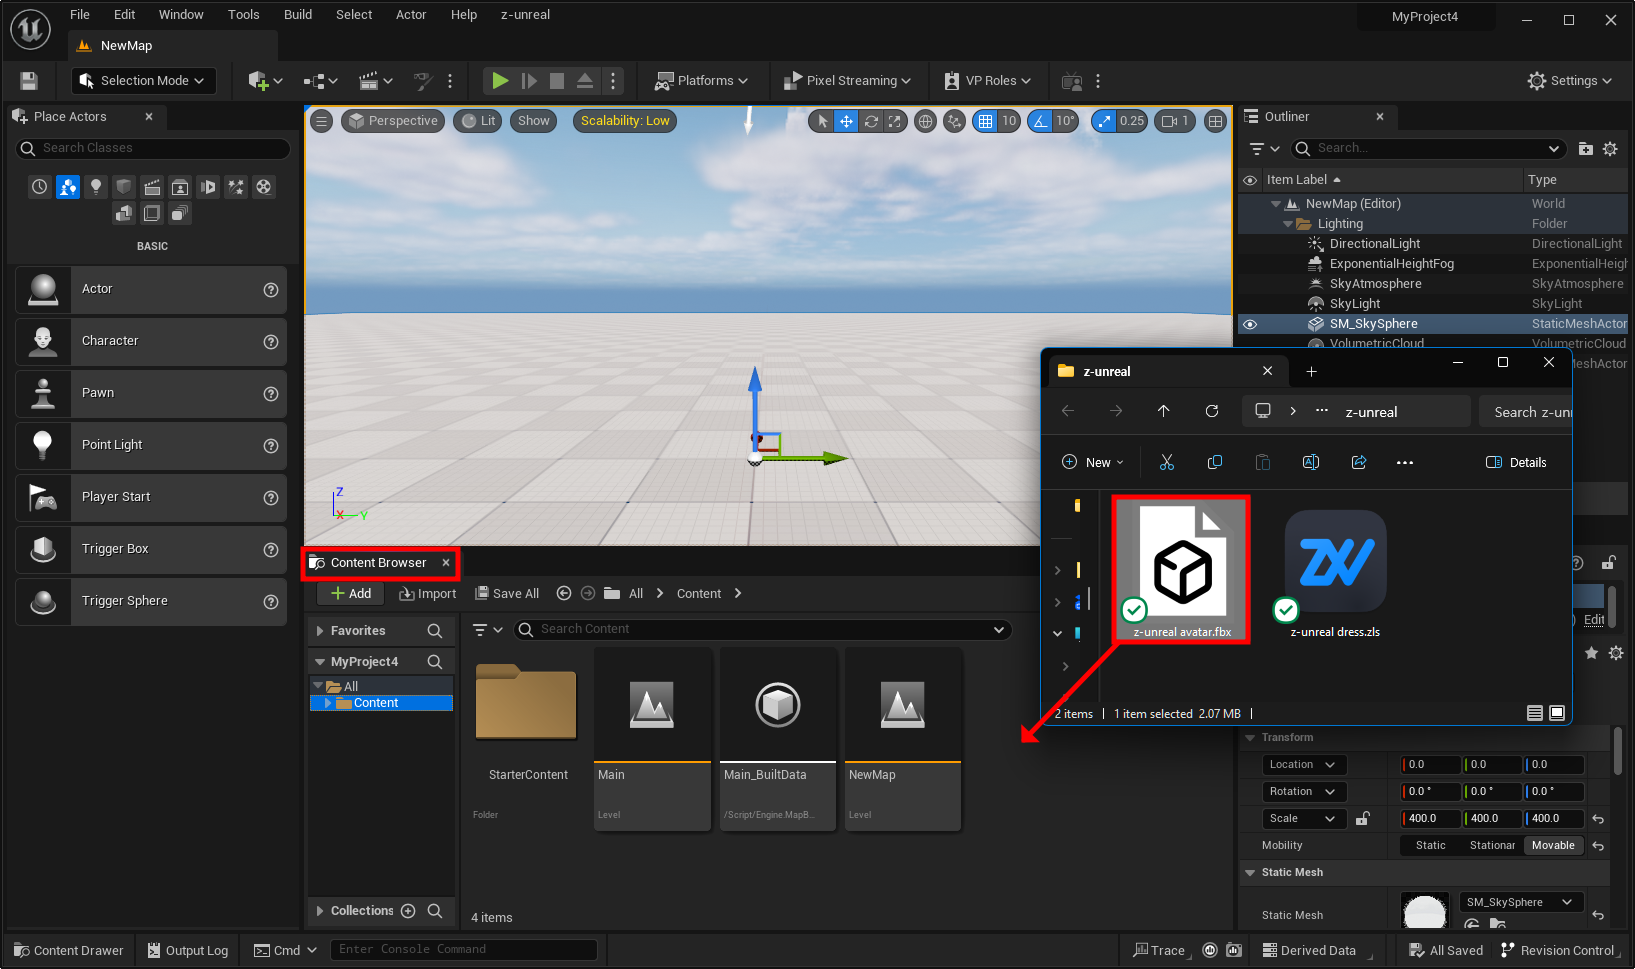Screen dimensions: 1635x969
Task: Toggle world/local coordinate system globe
Action: coord(926,121)
